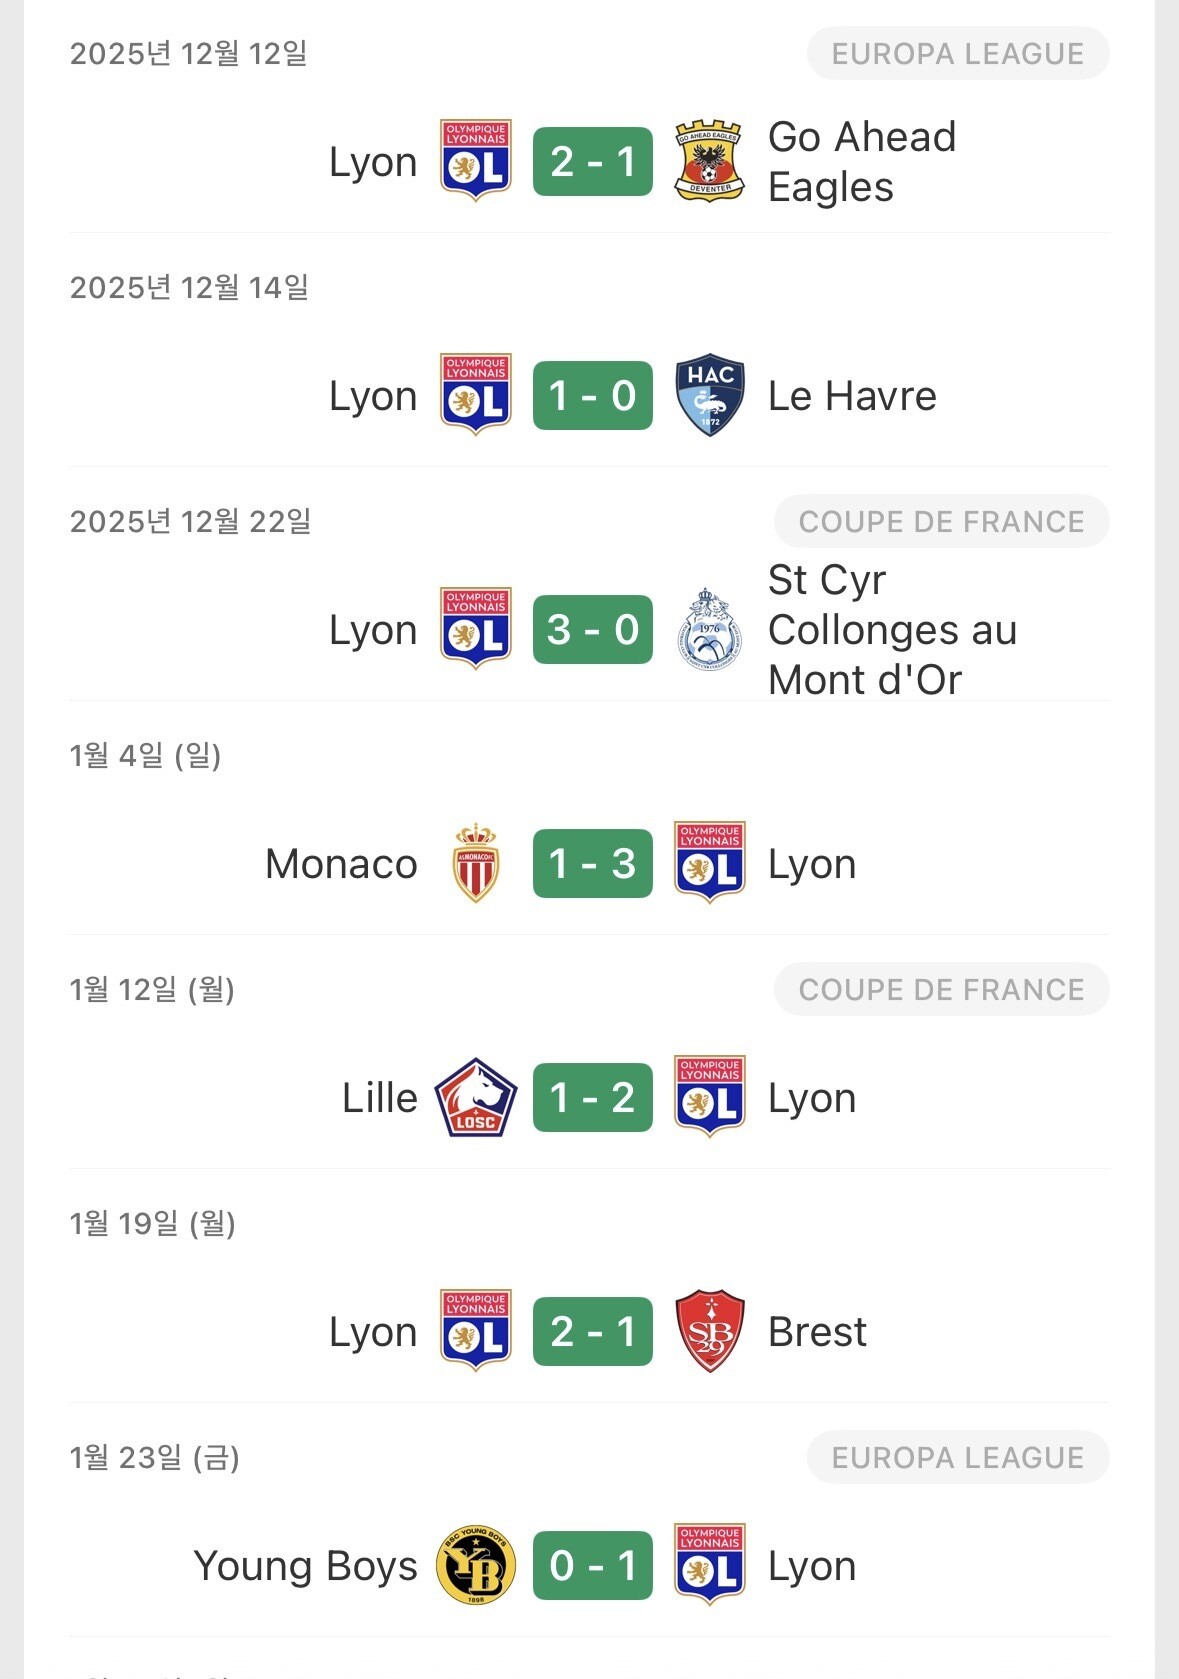Image resolution: width=1179 pixels, height=1679 pixels.
Task: Tap the Lille LOSC crest
Action: tap(476, 1097)
